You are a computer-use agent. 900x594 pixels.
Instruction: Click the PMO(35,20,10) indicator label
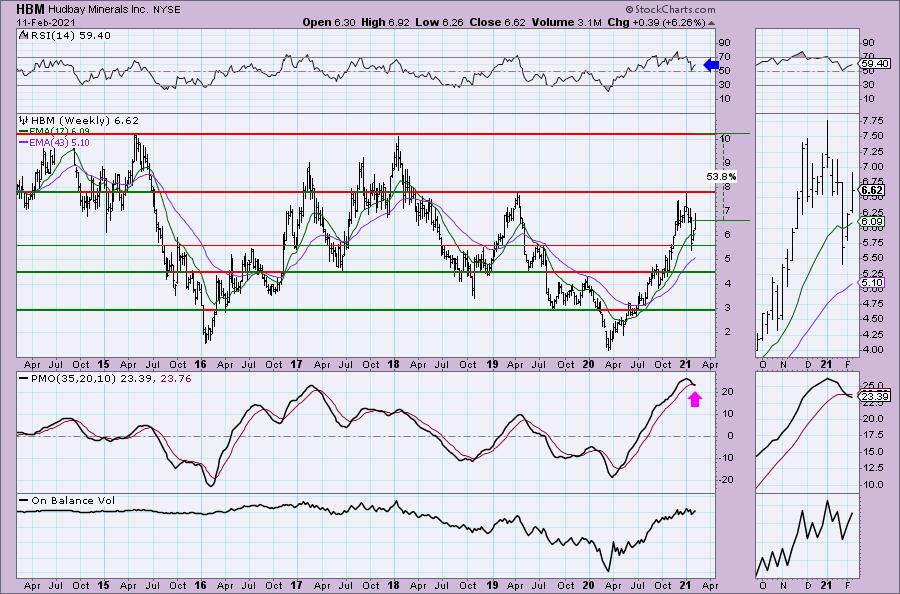click(72, 379)
